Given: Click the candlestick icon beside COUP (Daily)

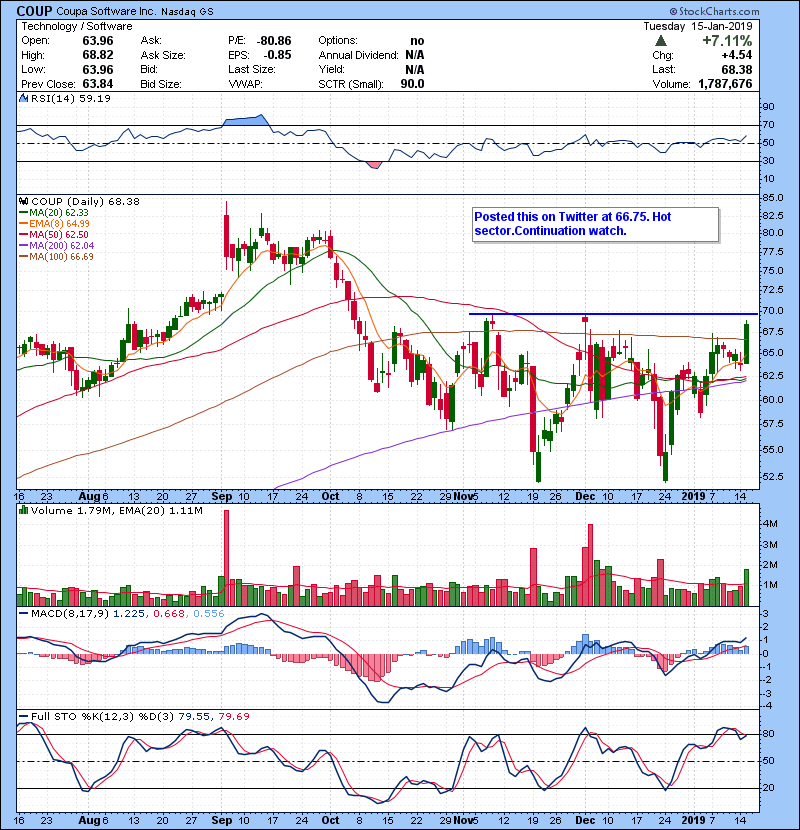Looking at the screenshot, I should (x=24, y=201).
